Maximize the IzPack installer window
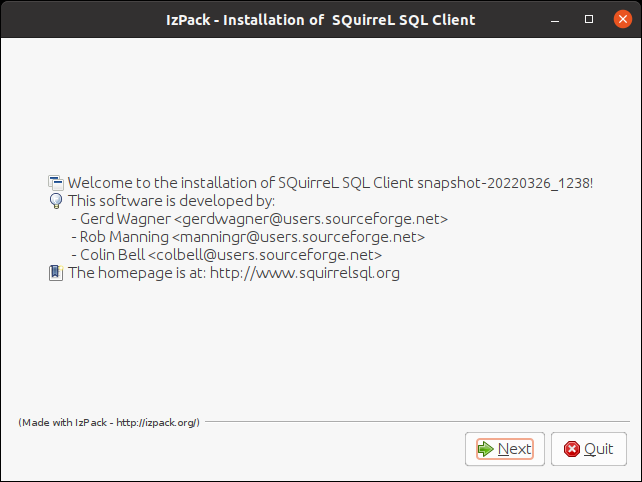642x482 pixels. point(589,19)
